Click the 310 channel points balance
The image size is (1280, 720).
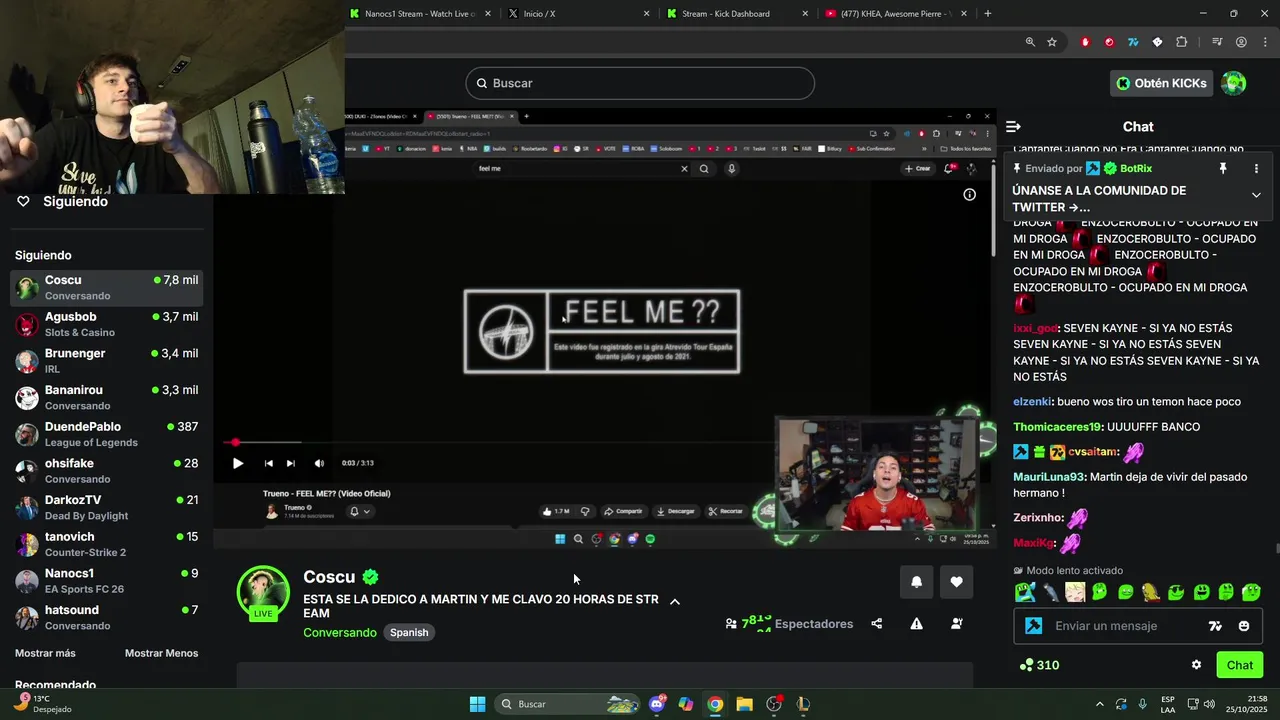[1039, 665]
